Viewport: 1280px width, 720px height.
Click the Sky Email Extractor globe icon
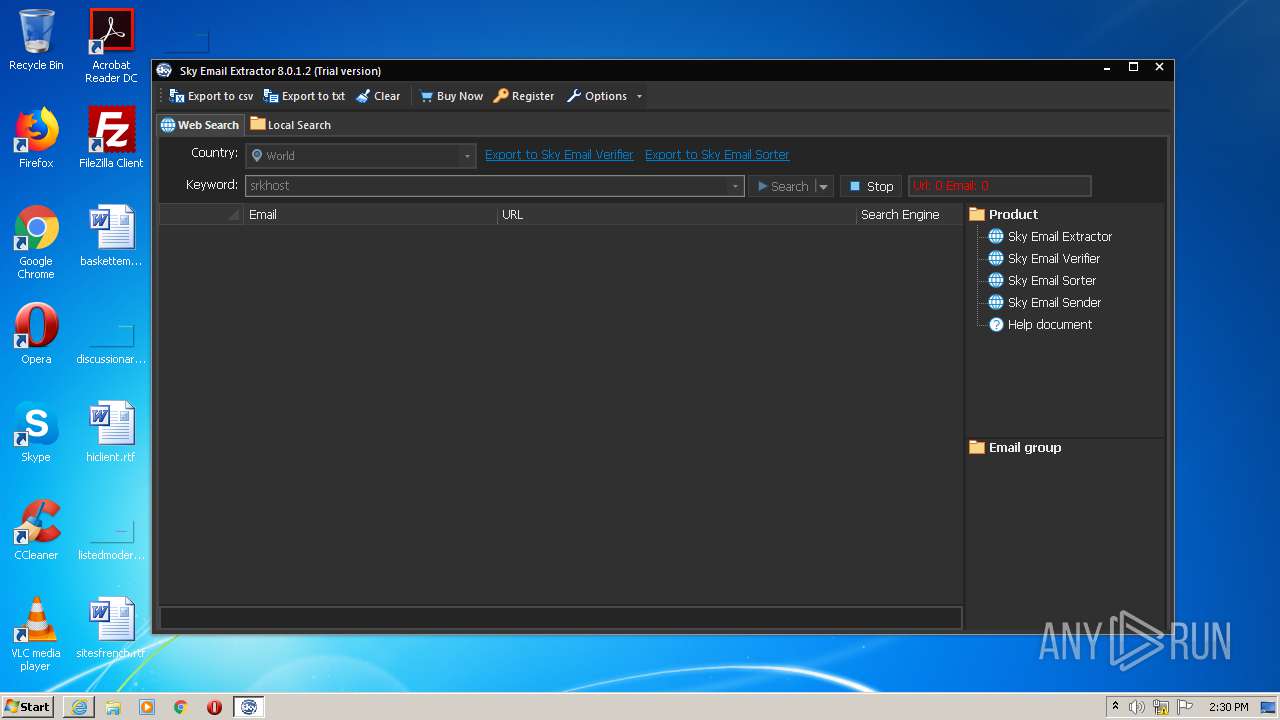click(996, 237)
